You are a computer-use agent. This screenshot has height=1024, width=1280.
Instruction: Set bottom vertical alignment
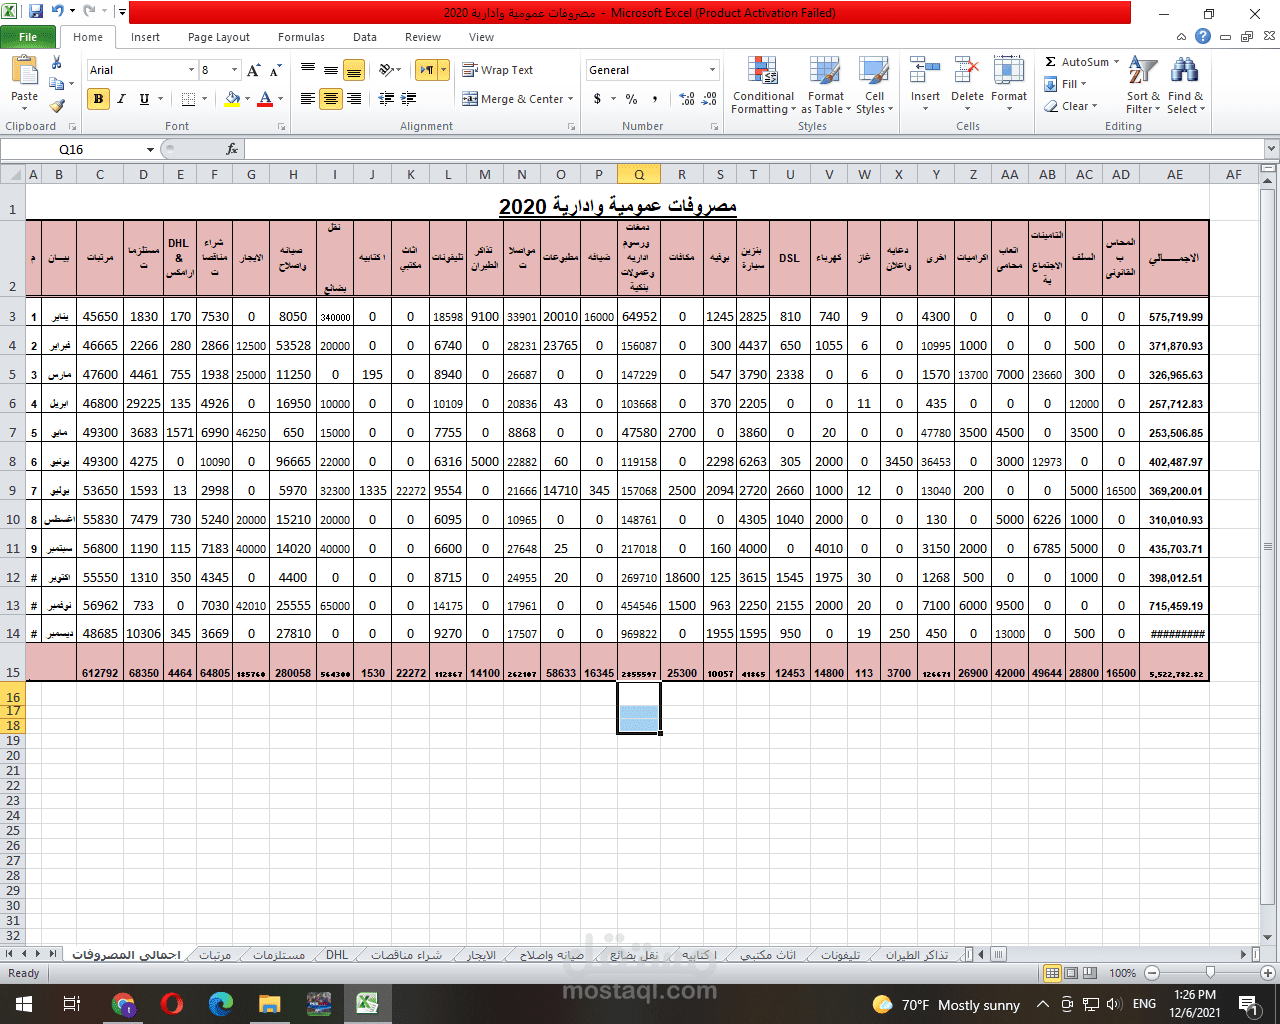(x=353, y=70)
